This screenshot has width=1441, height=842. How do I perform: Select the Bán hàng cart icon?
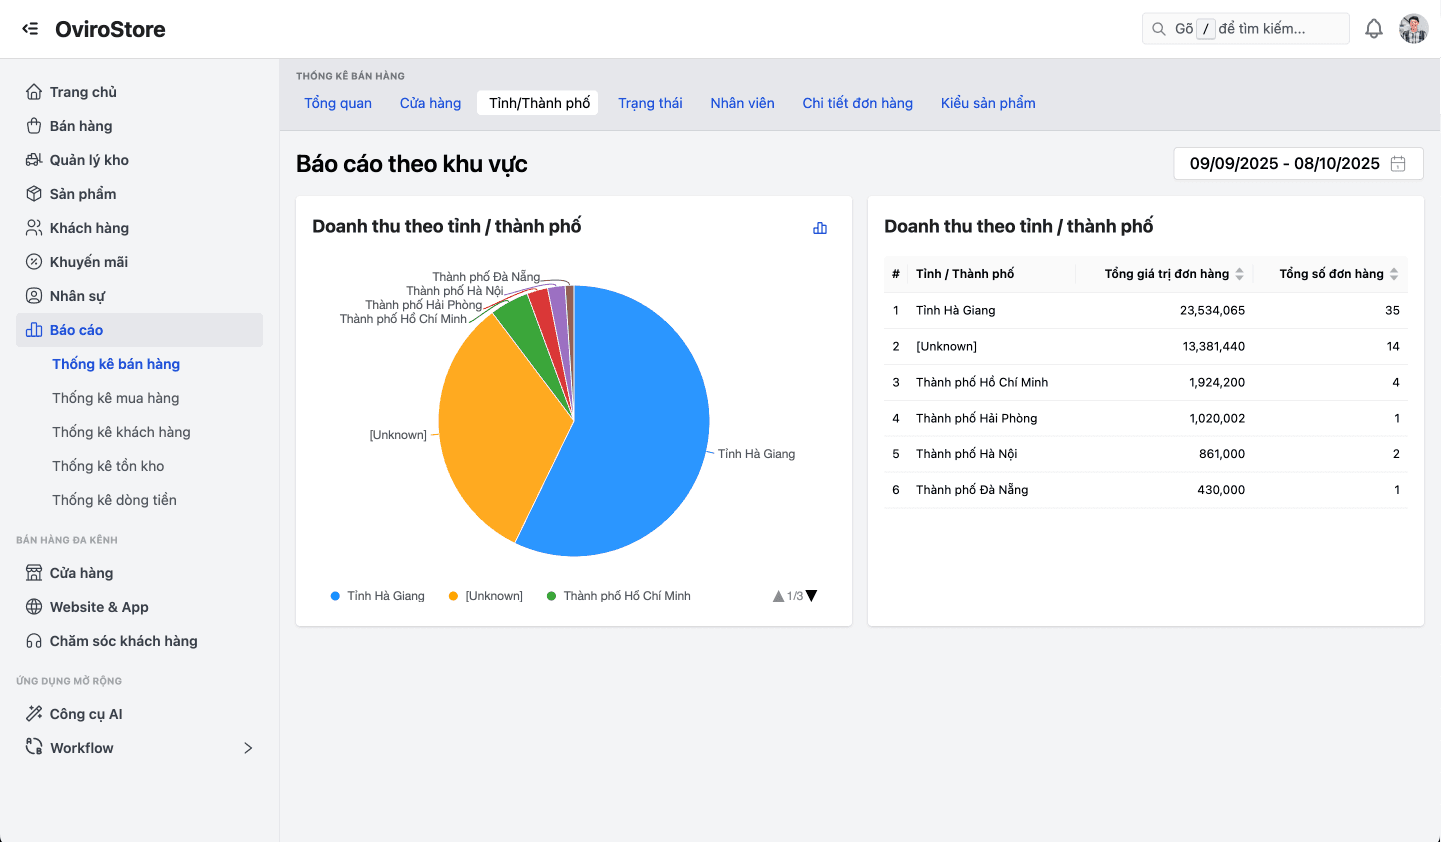coord(33,125)
